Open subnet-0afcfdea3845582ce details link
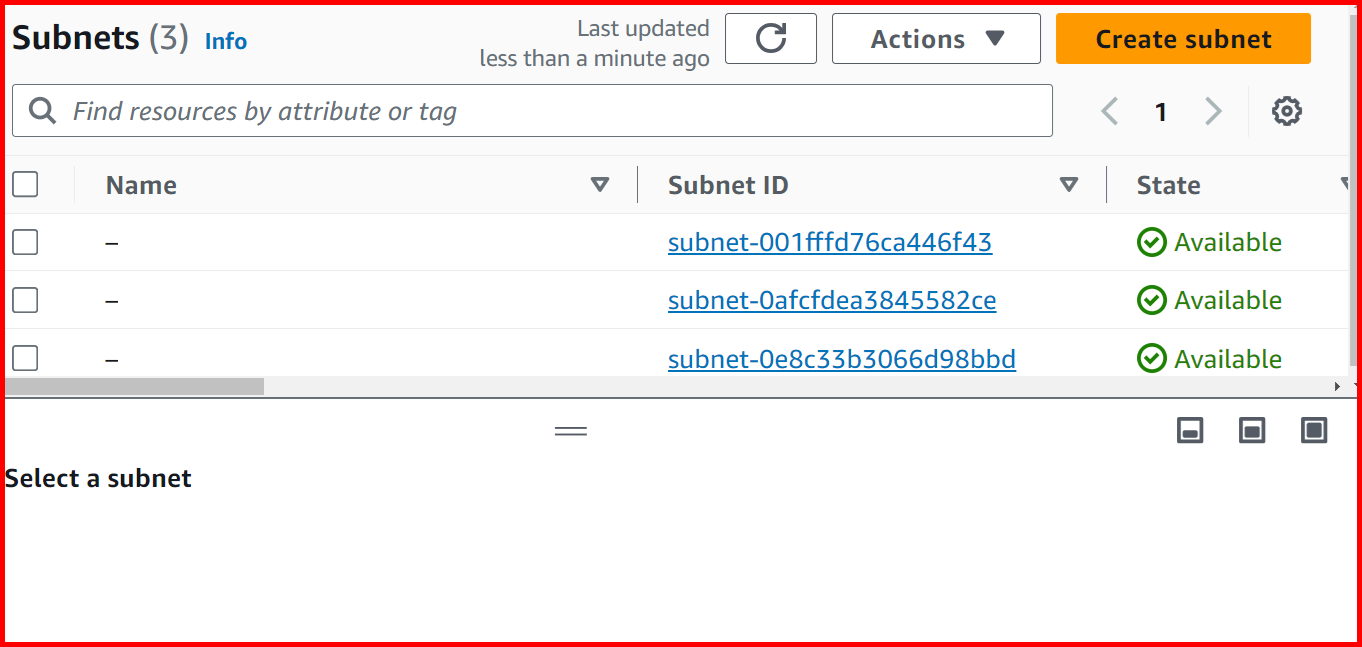Screen dimensions: 1362x647 (x=832, y=300)
